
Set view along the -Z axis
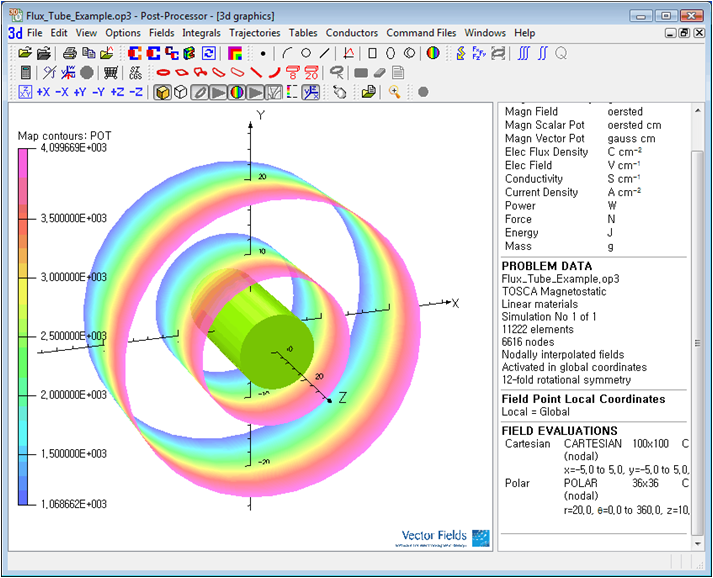pos(135,92)
